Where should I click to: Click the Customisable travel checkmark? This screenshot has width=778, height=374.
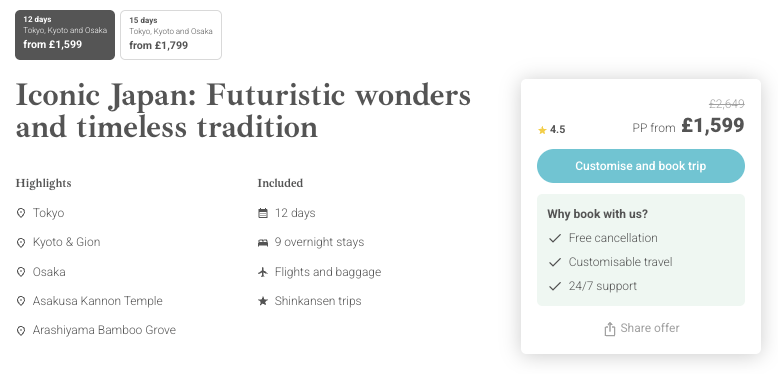(x=555, y=262)
